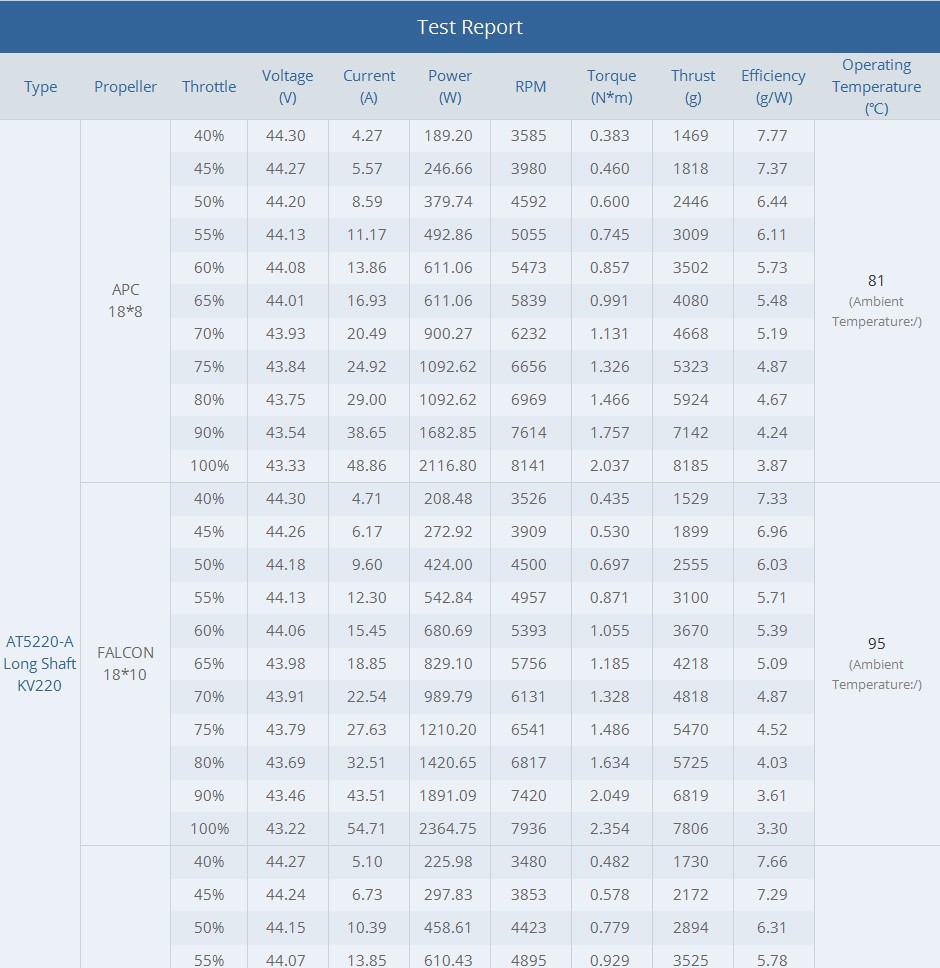The height and width of the screenshot is (968, 940).
Task: Click torque value 2.037
Action: 609,466
